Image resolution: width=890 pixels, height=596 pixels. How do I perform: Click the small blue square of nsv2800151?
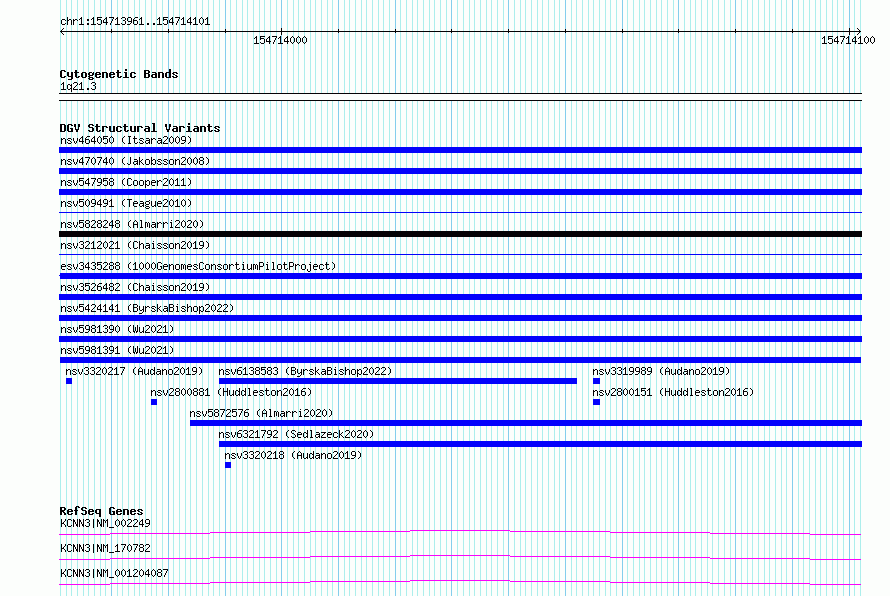596,402
